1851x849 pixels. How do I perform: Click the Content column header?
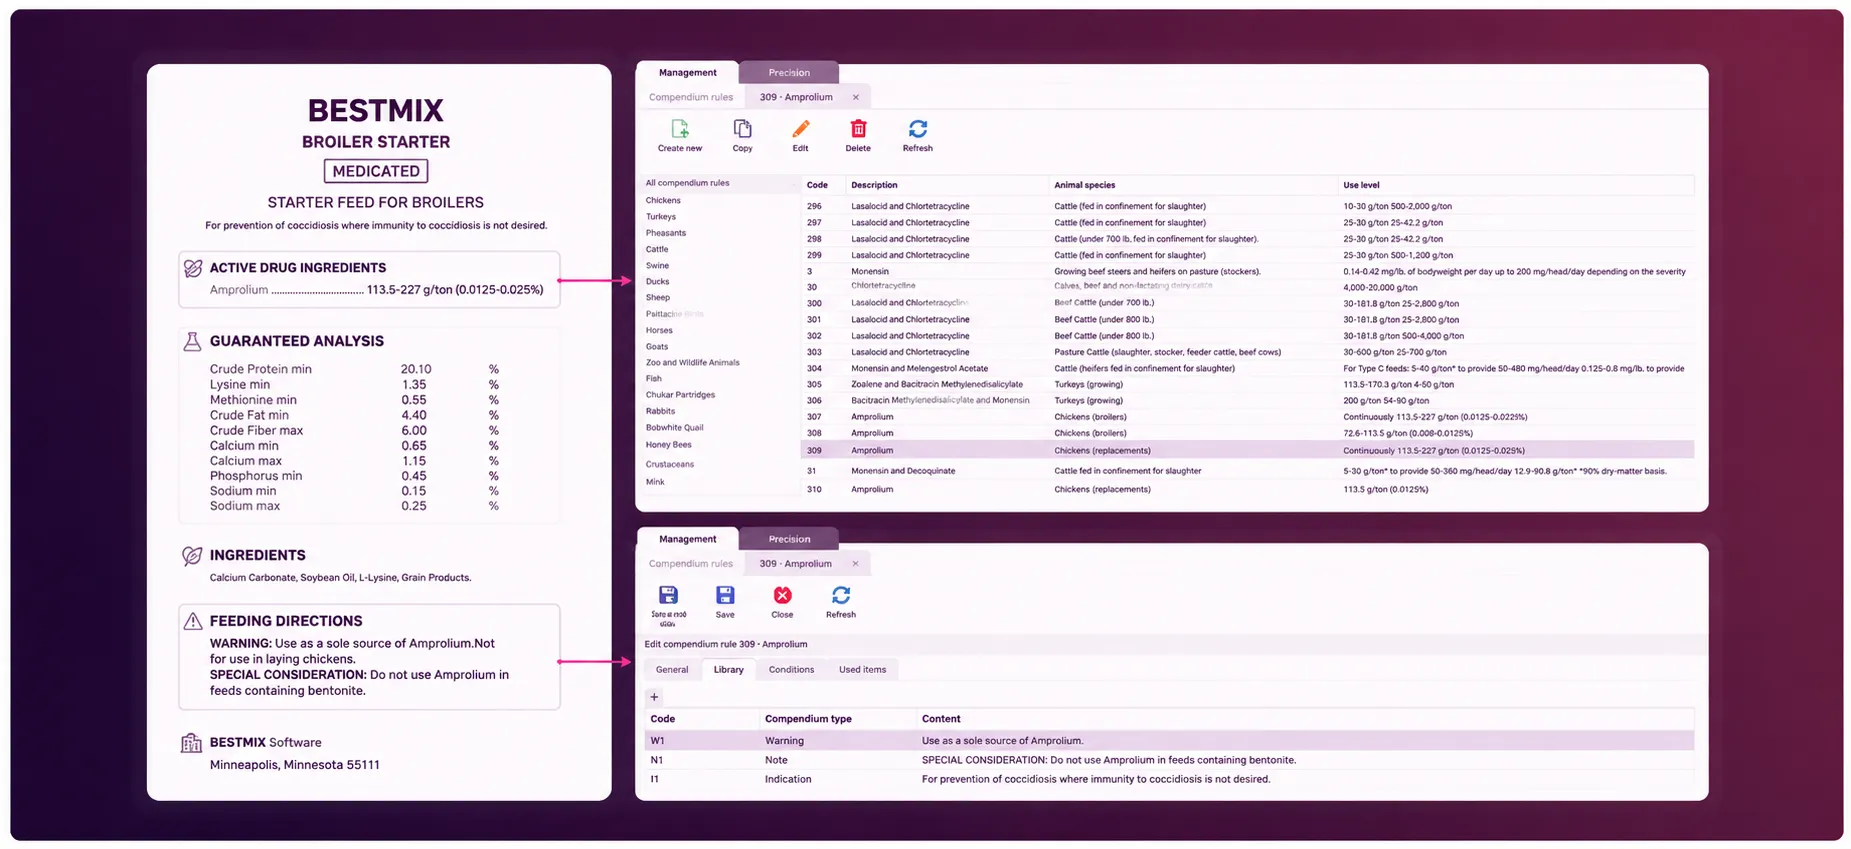[941, 719]
